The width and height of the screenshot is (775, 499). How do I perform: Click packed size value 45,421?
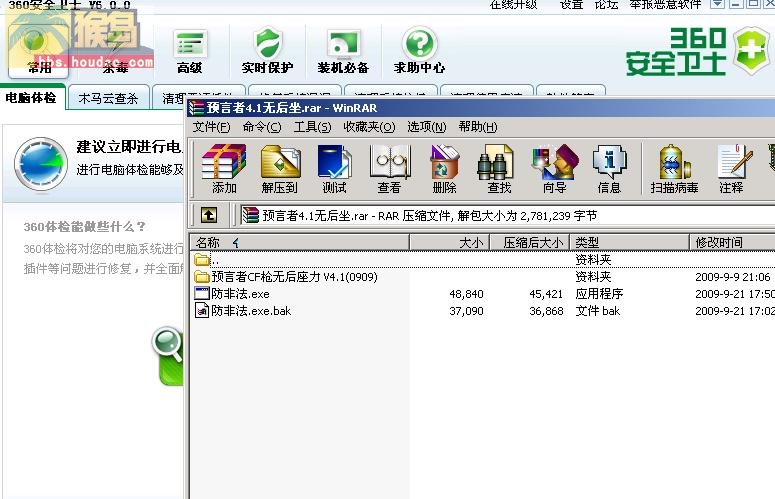point(546,294)
